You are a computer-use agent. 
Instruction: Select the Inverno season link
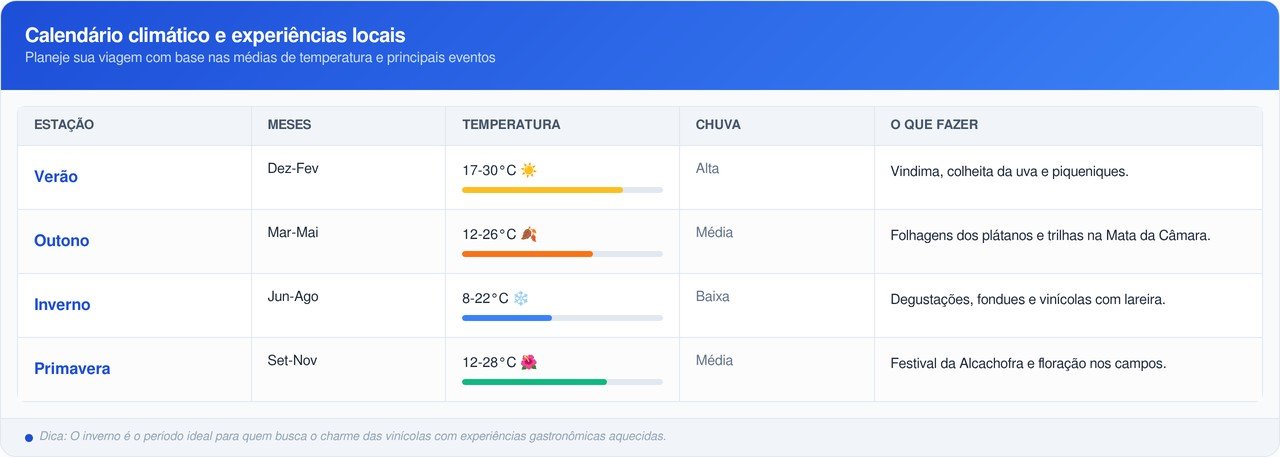[62, 305]
